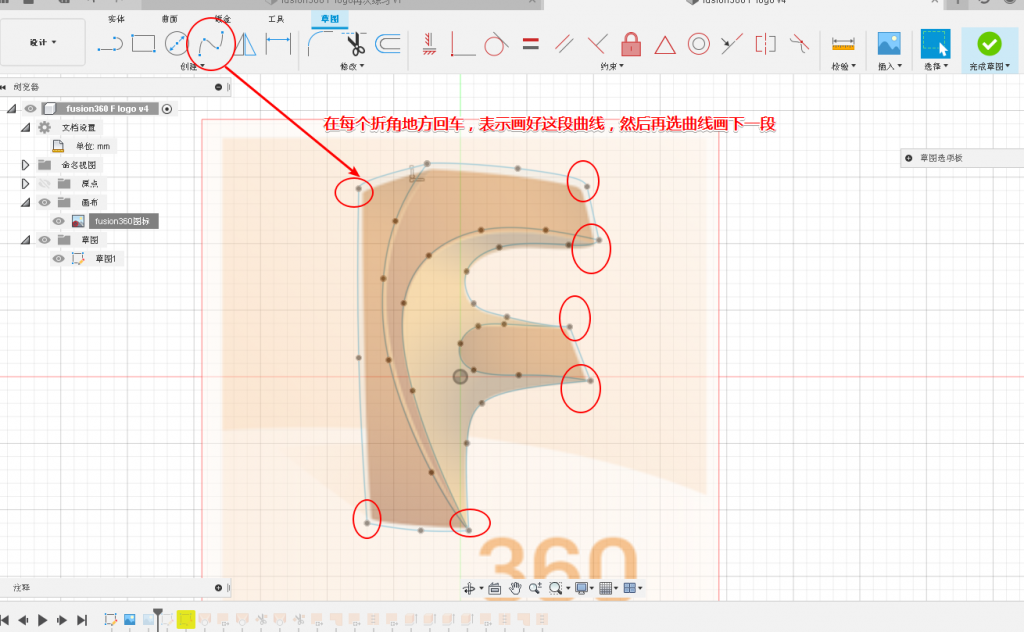Click the highlighted yellow timeline sketch feature
This screenshot has height=632, width=1024.
tap(185, 619)
